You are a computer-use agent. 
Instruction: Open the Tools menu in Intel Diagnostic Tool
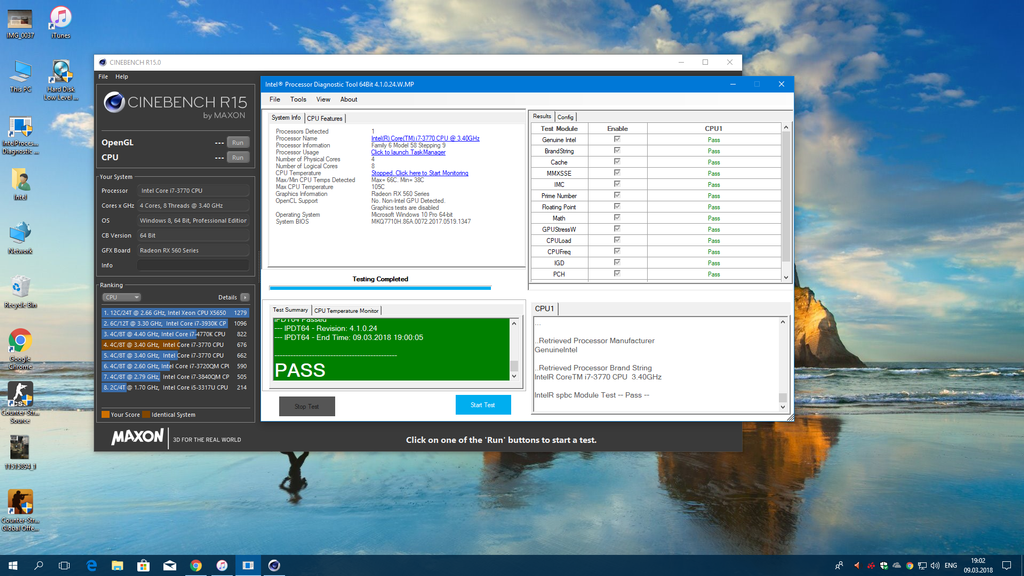click(x=298, y=99)
